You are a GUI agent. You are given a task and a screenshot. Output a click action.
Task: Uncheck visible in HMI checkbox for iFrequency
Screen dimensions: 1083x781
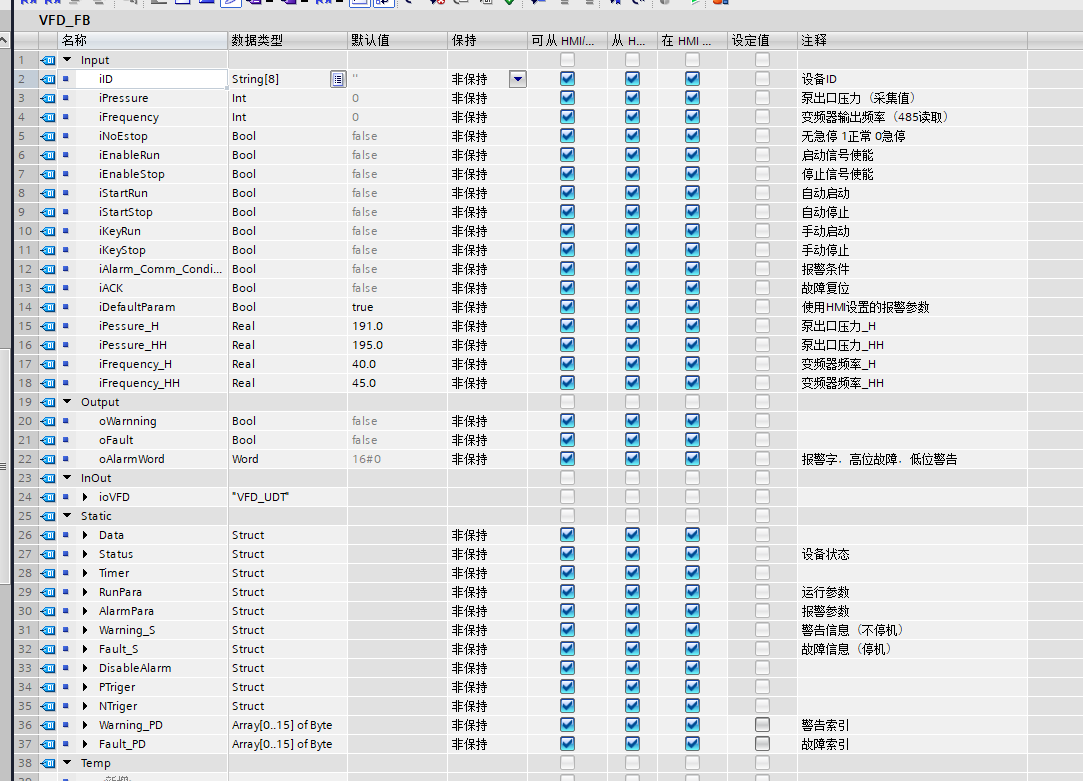point(692,117)
